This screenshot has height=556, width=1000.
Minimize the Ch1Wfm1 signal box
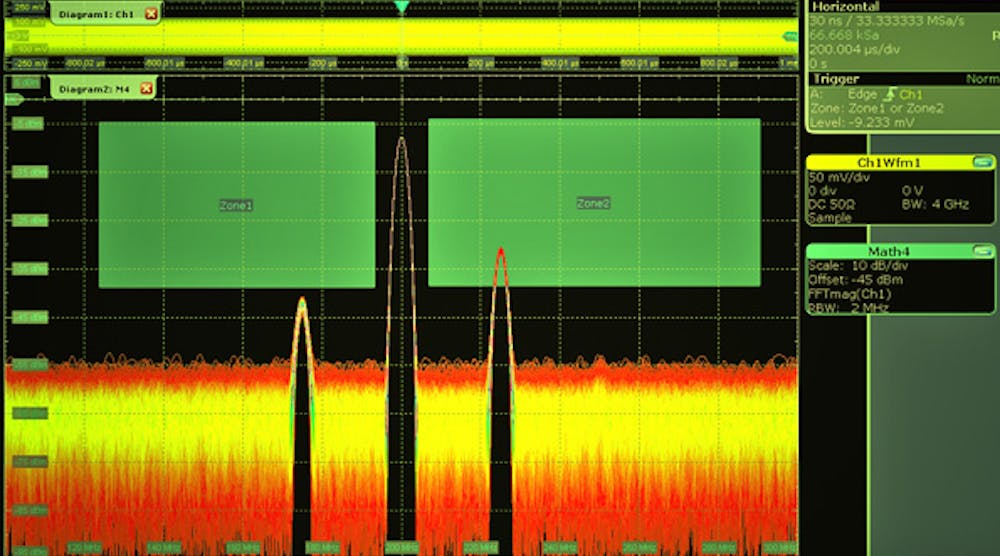[x=982, y=162]
